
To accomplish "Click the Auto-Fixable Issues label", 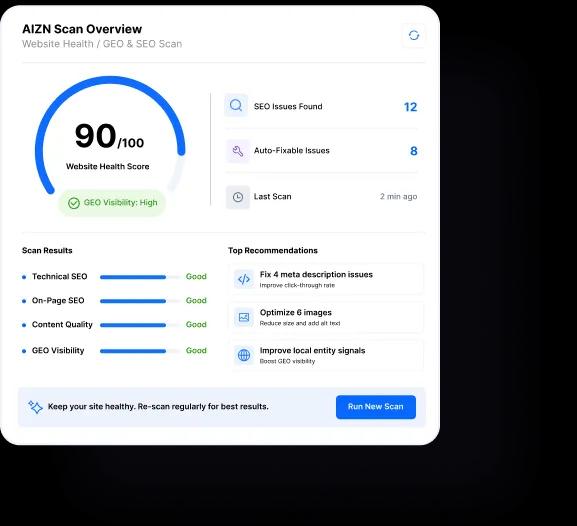I will tap(291, 151).
